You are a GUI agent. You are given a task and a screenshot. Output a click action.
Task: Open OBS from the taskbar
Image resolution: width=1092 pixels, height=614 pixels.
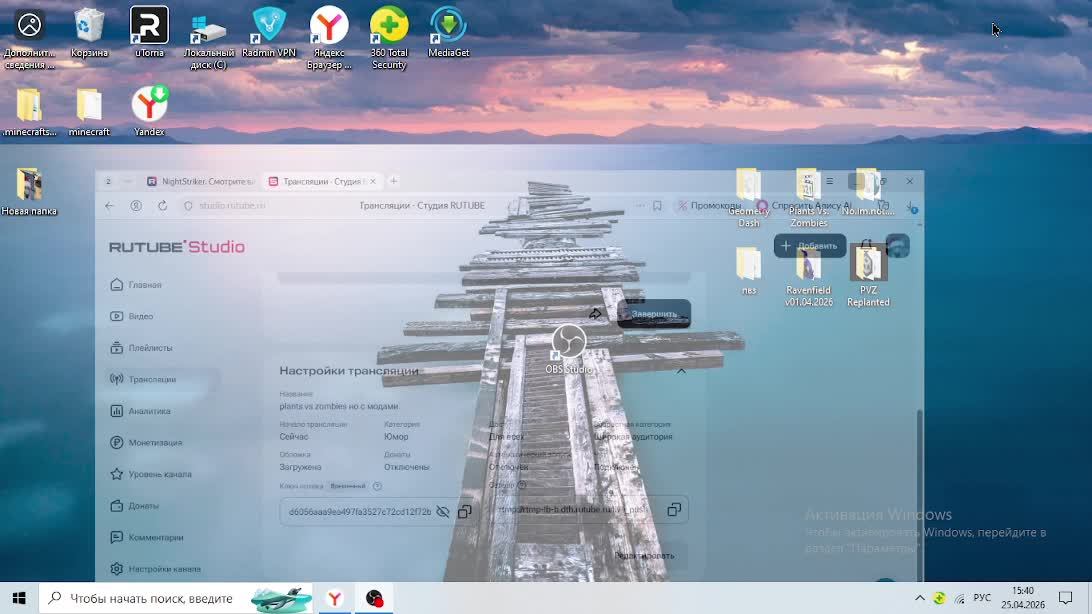pos(374,598)
